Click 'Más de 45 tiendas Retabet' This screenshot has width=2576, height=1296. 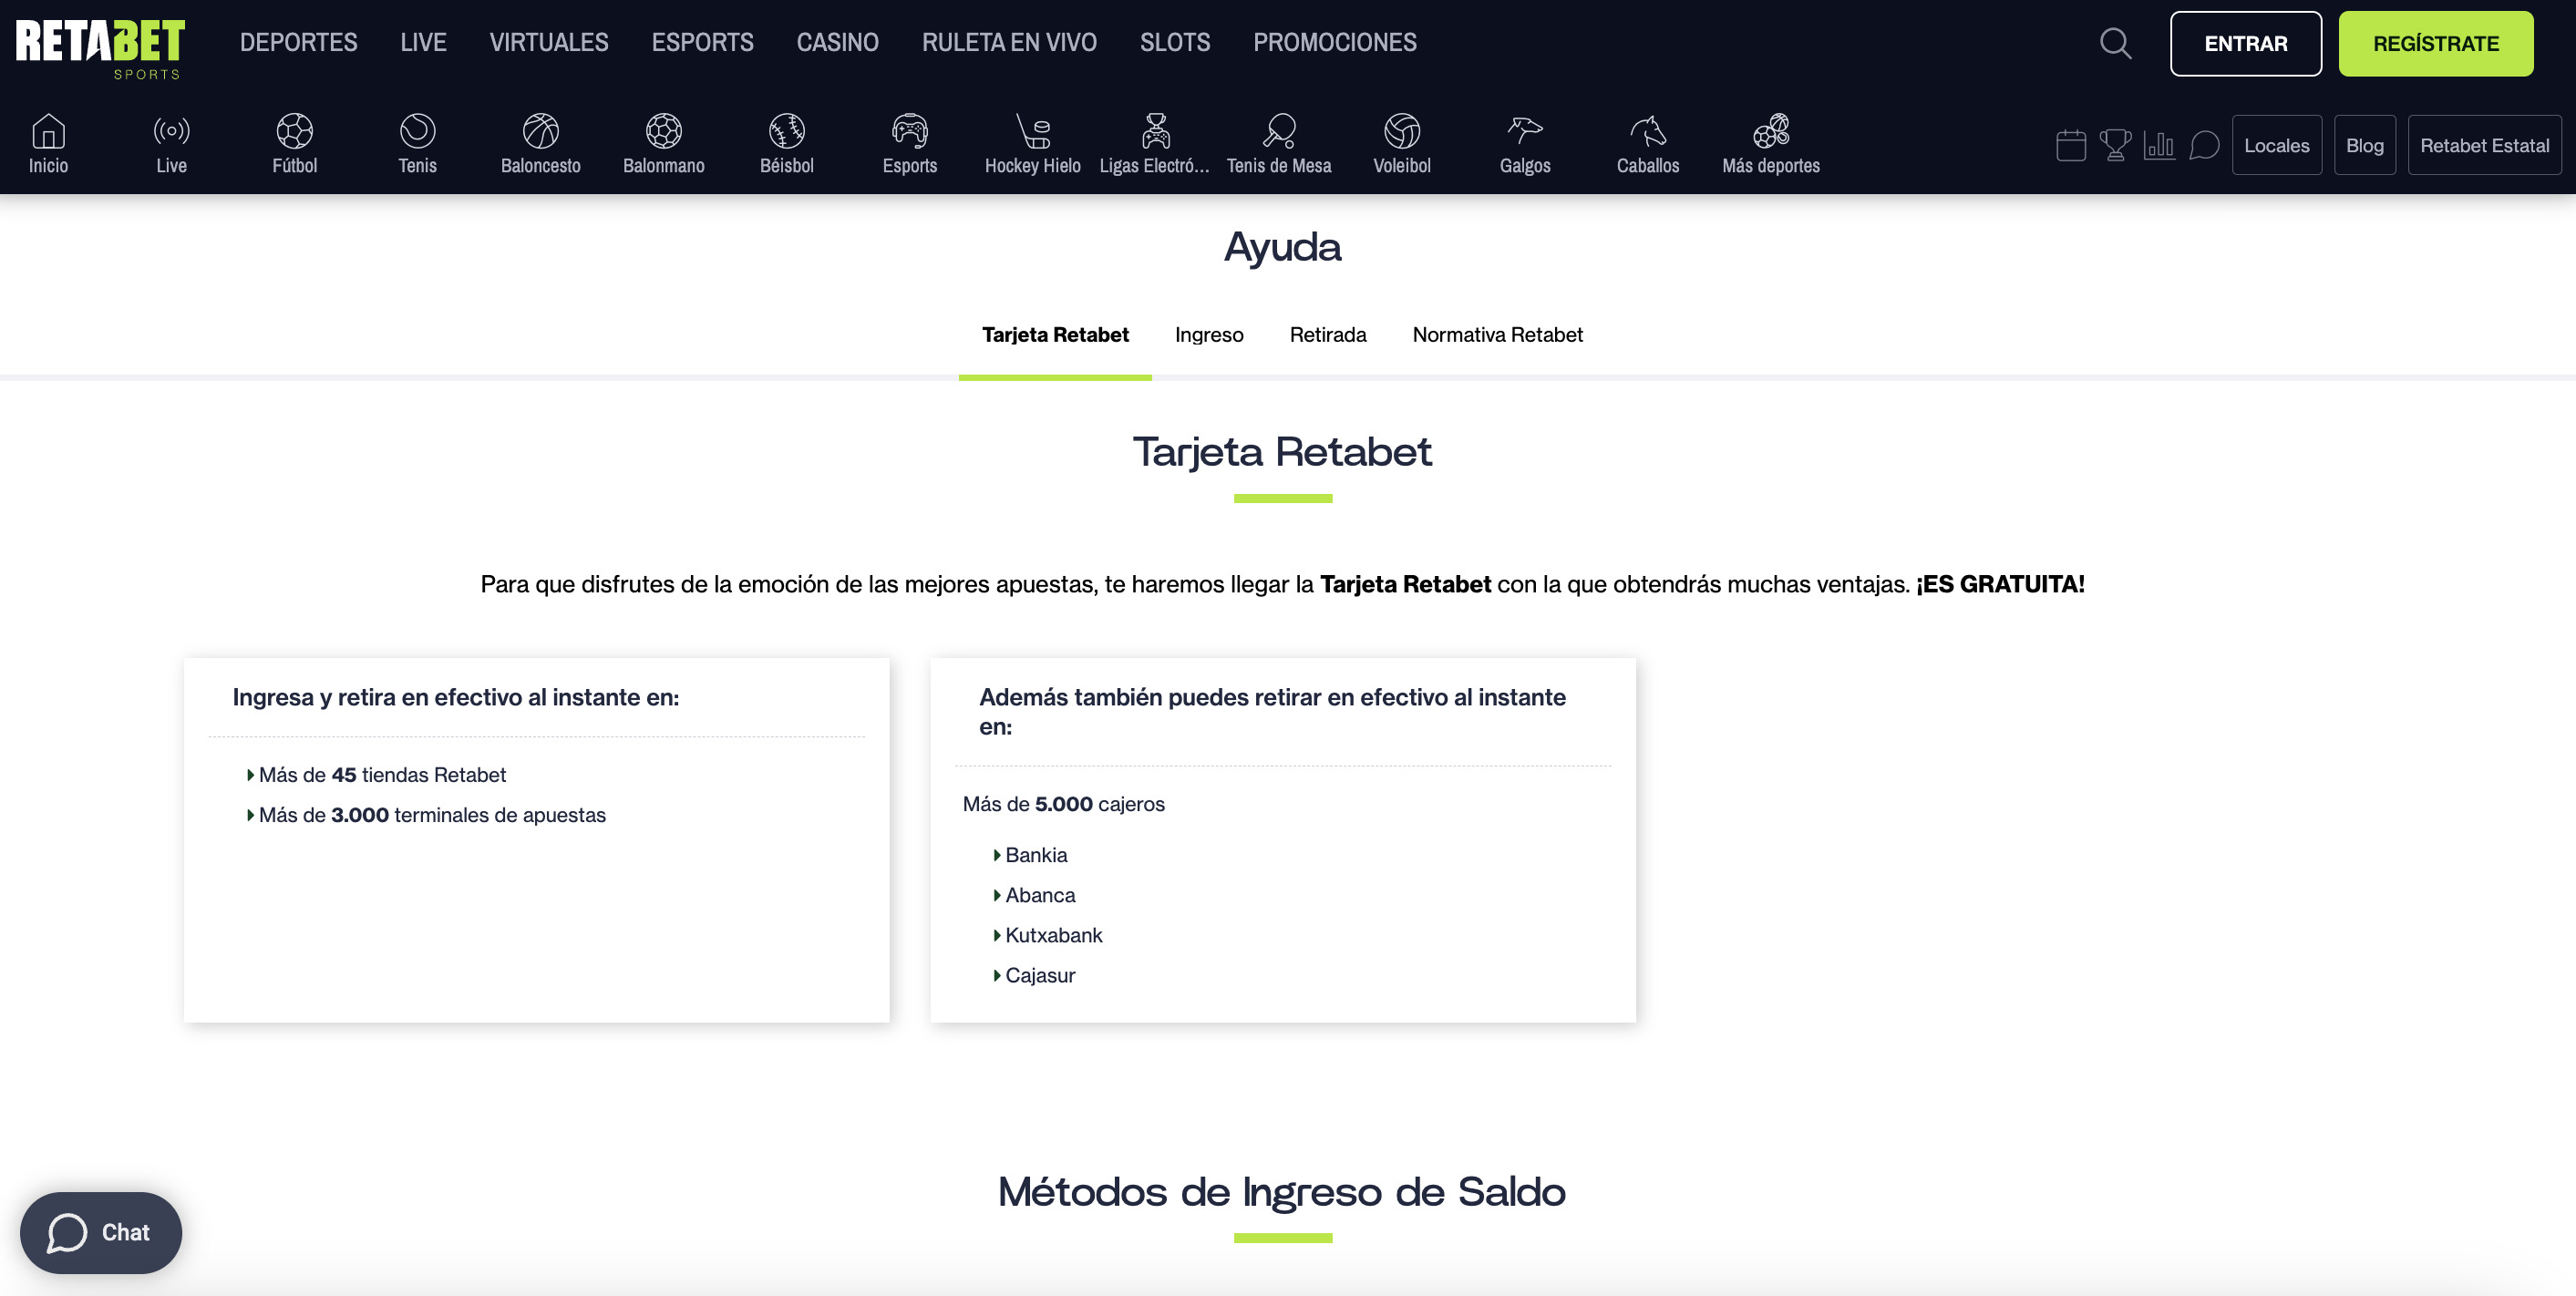click(382, 775)
